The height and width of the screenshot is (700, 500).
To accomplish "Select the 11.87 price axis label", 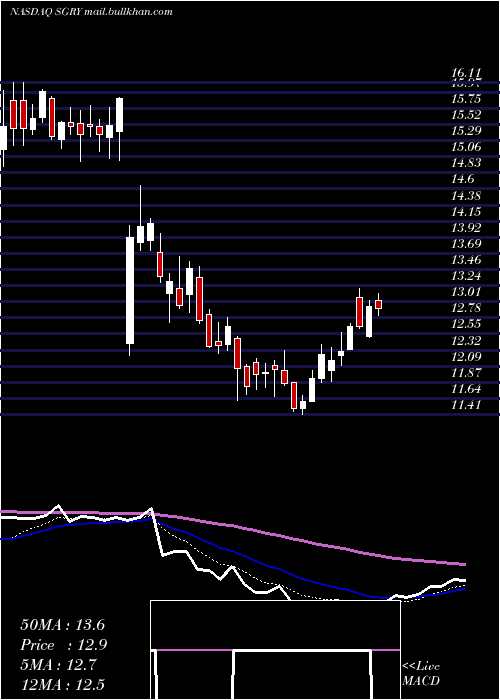I will 466,373.
